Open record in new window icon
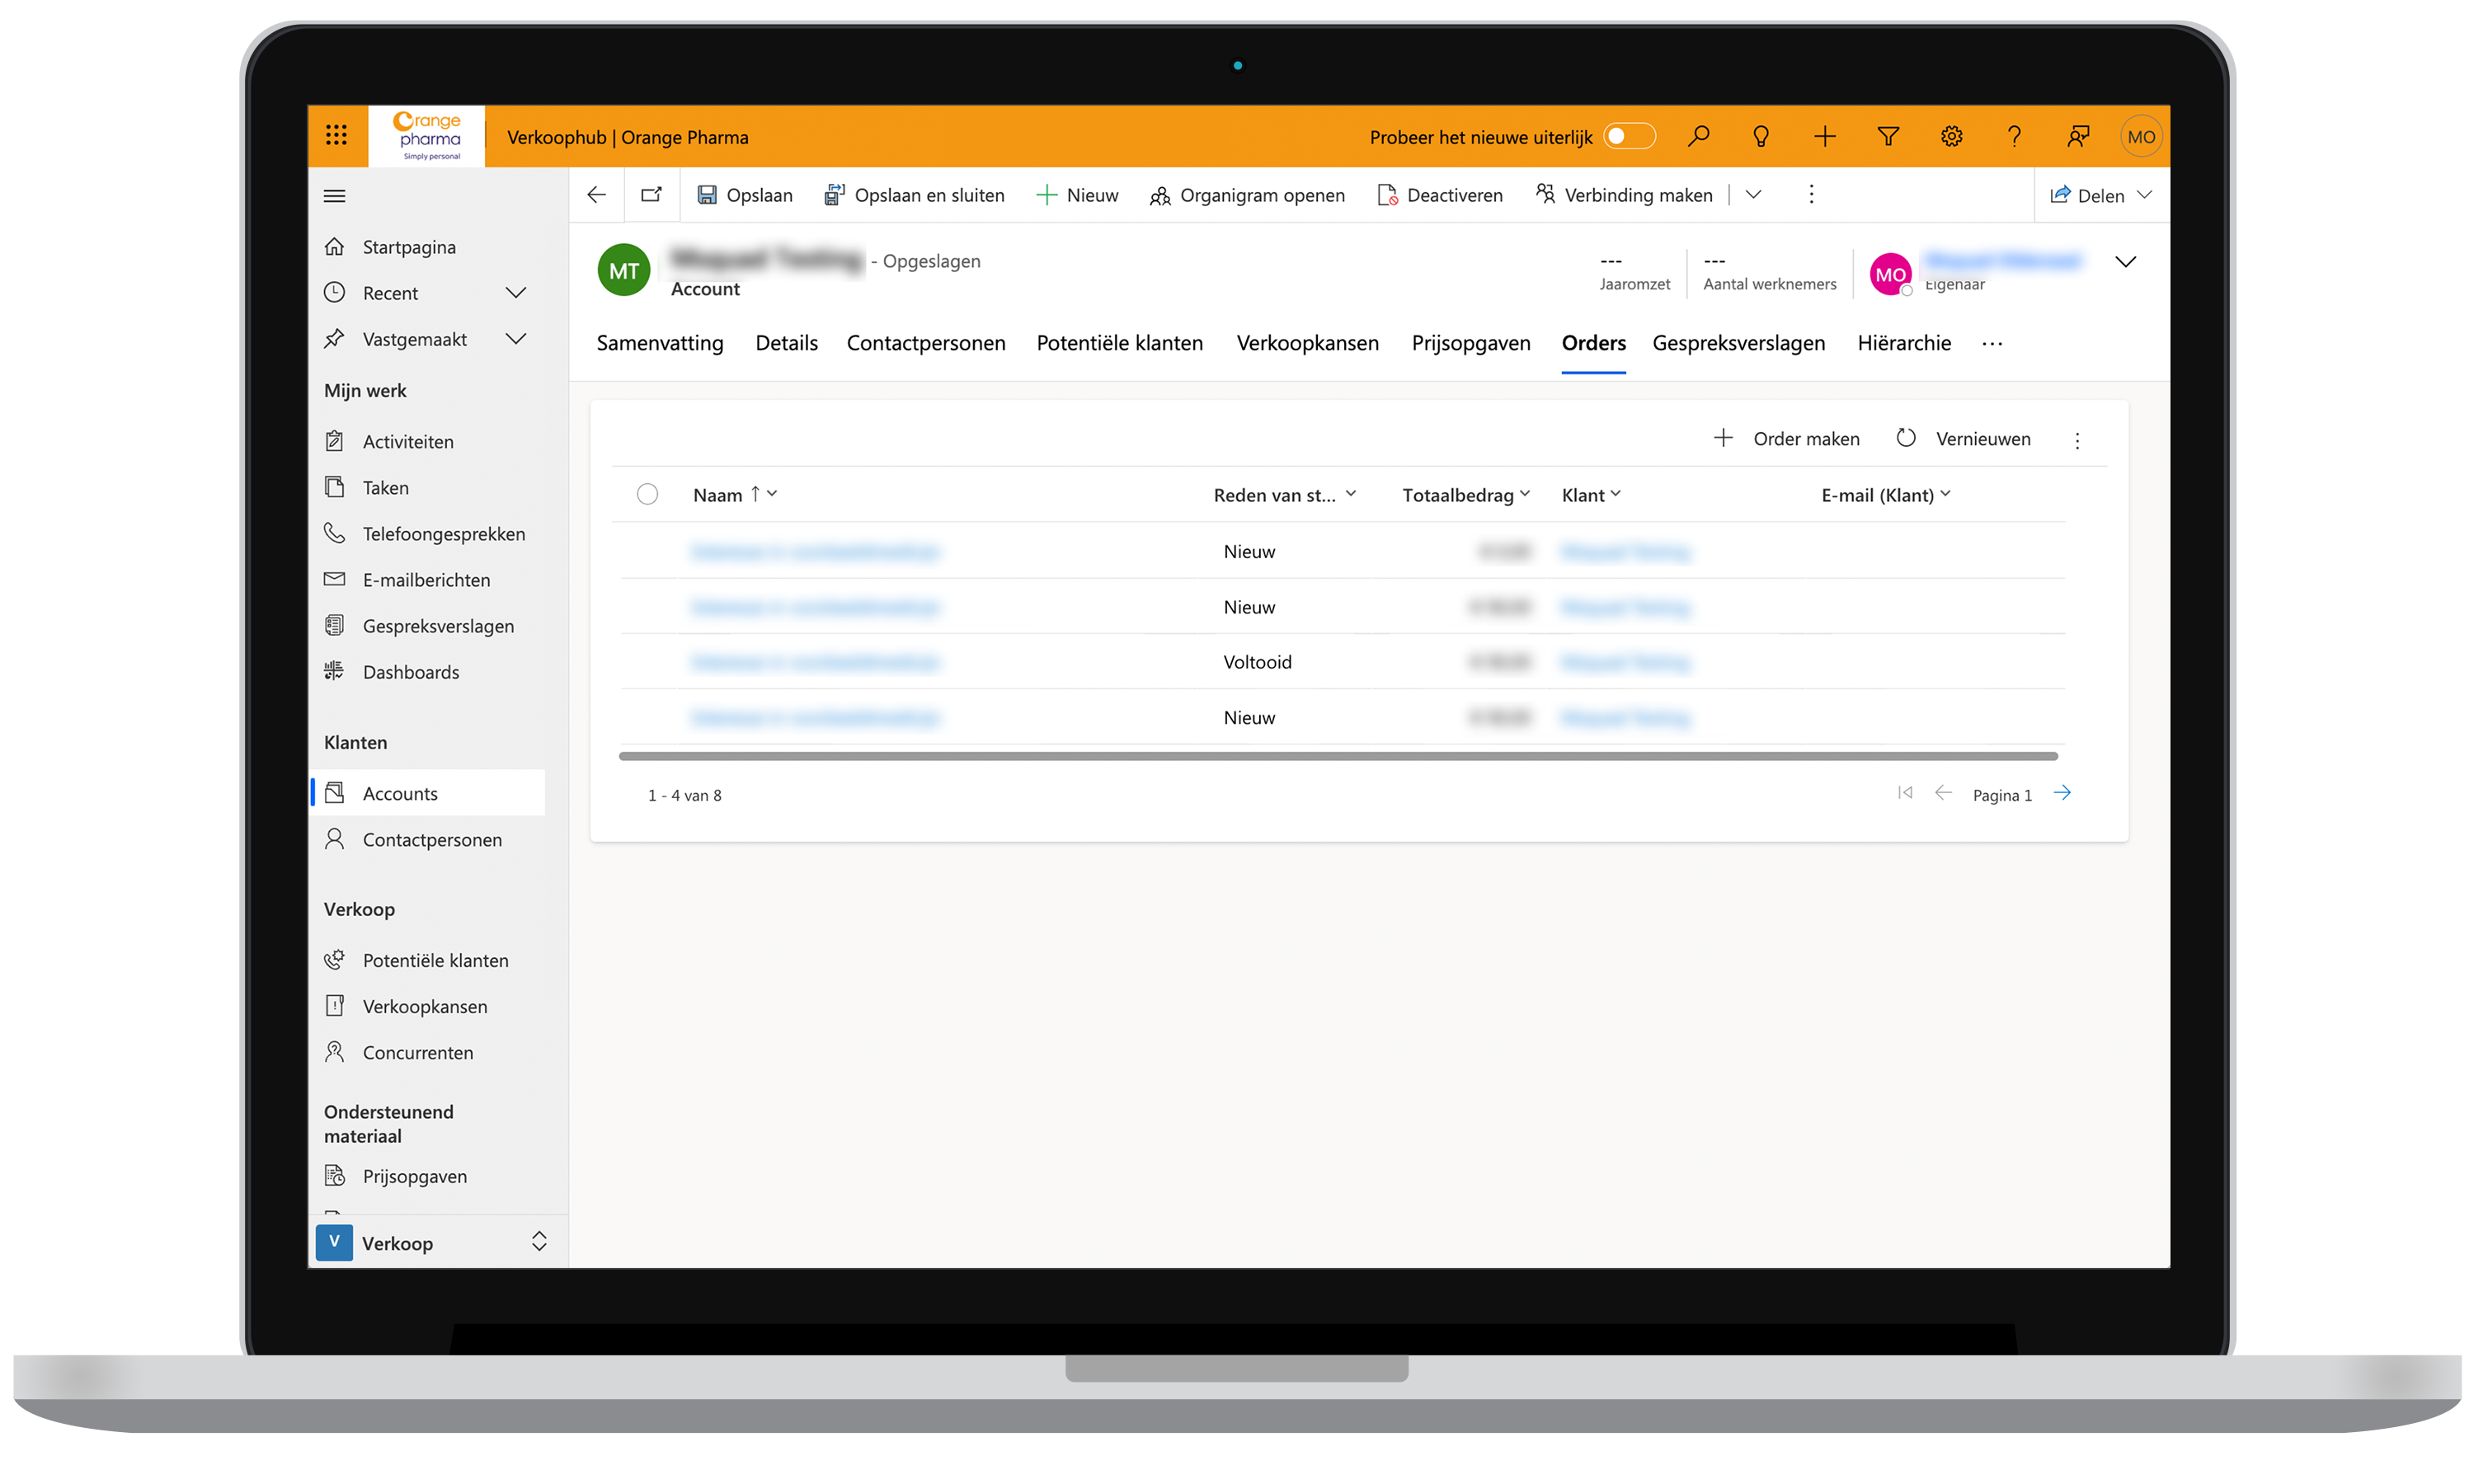 coord(652,195)
